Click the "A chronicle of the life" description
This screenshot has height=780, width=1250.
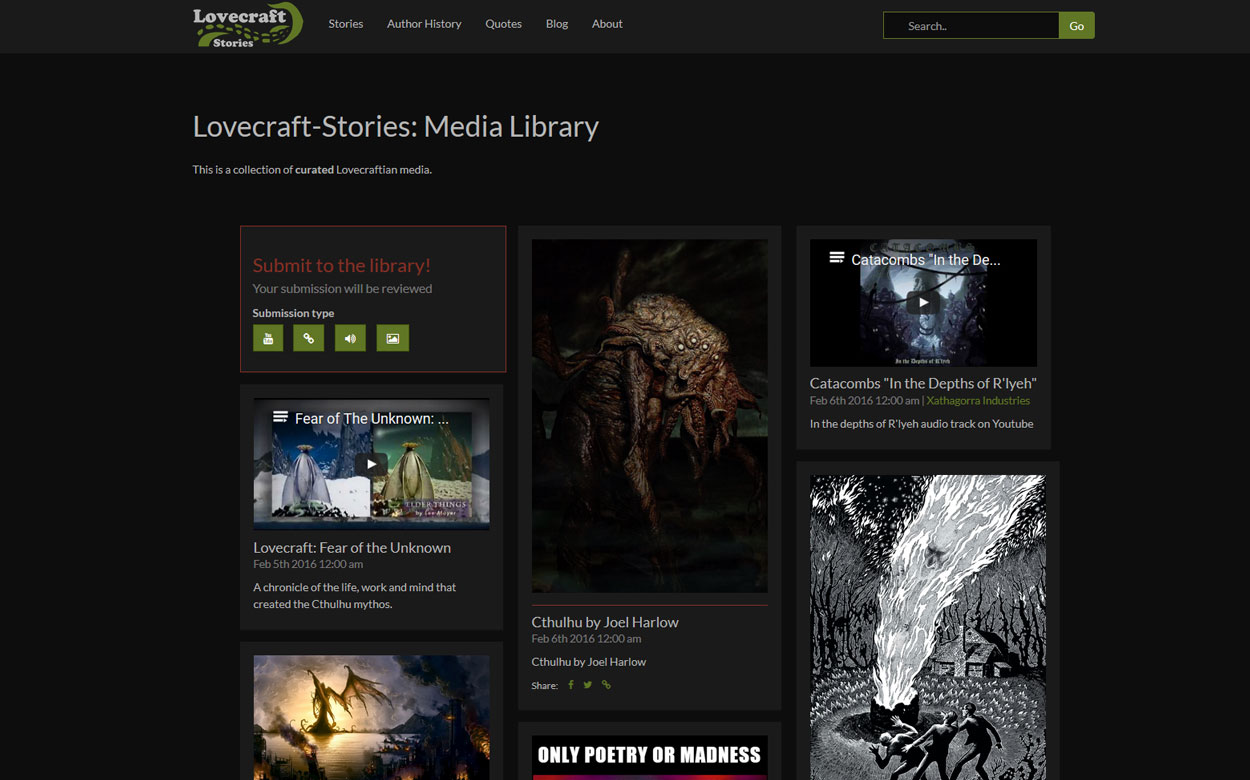(355, 595)
